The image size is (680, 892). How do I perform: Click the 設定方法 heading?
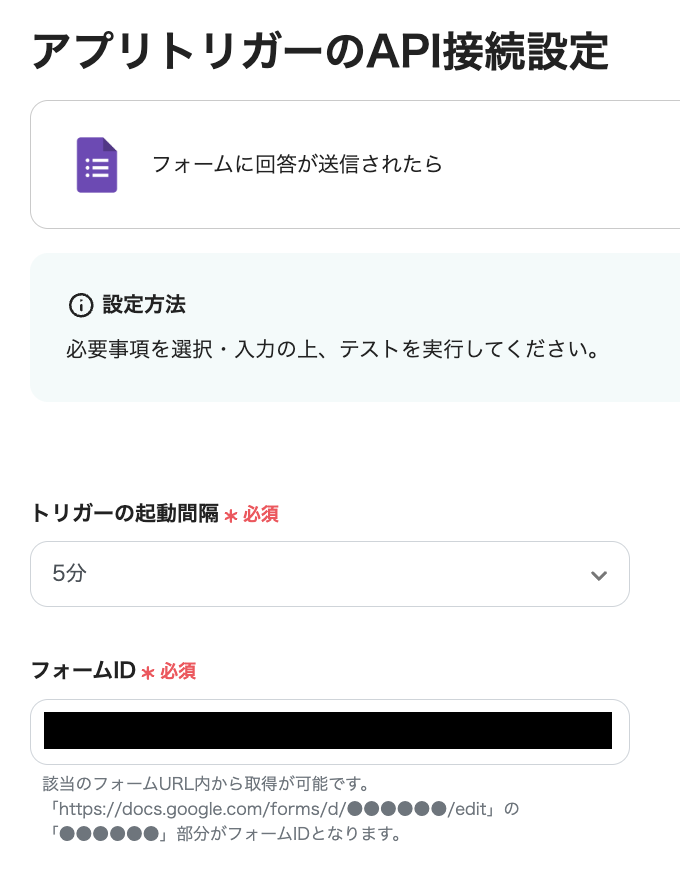[143, 304]
